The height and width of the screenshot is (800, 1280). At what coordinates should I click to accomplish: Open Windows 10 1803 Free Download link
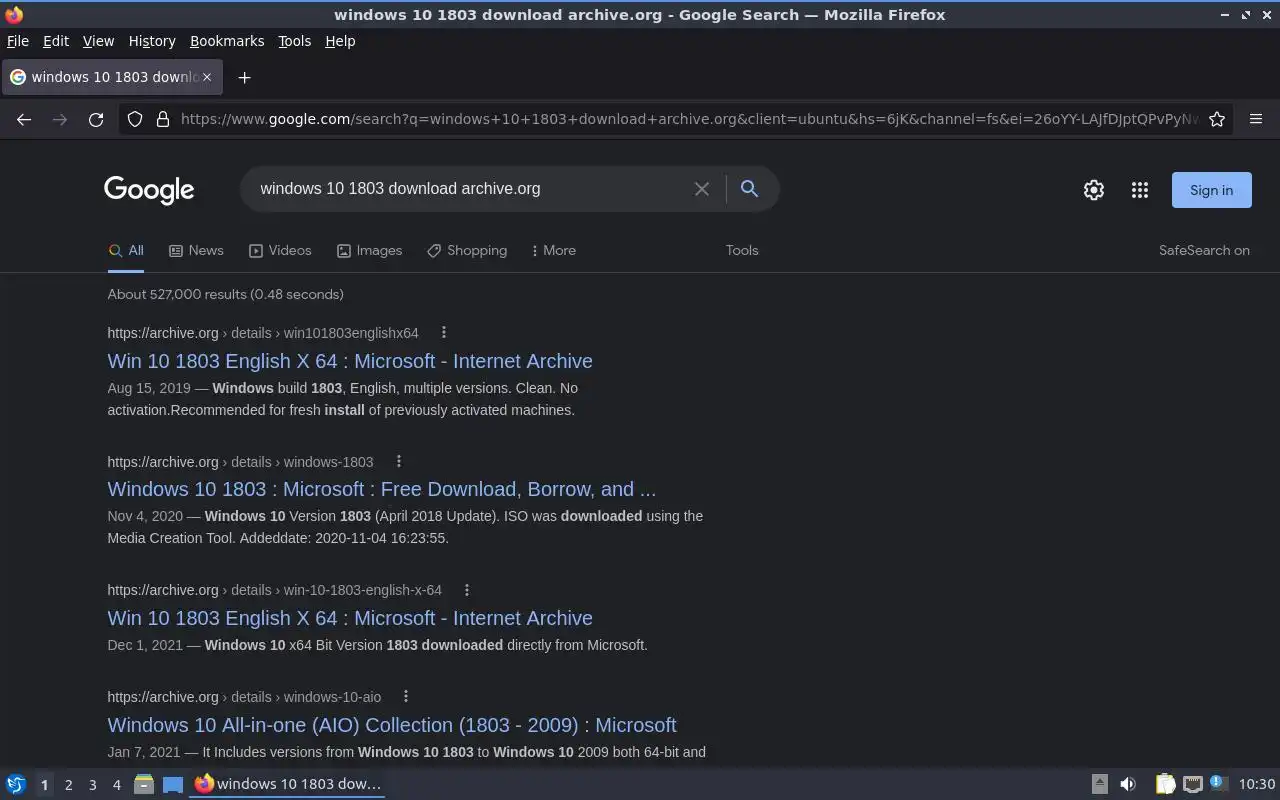pyautogui.click(x=382, y=489)
